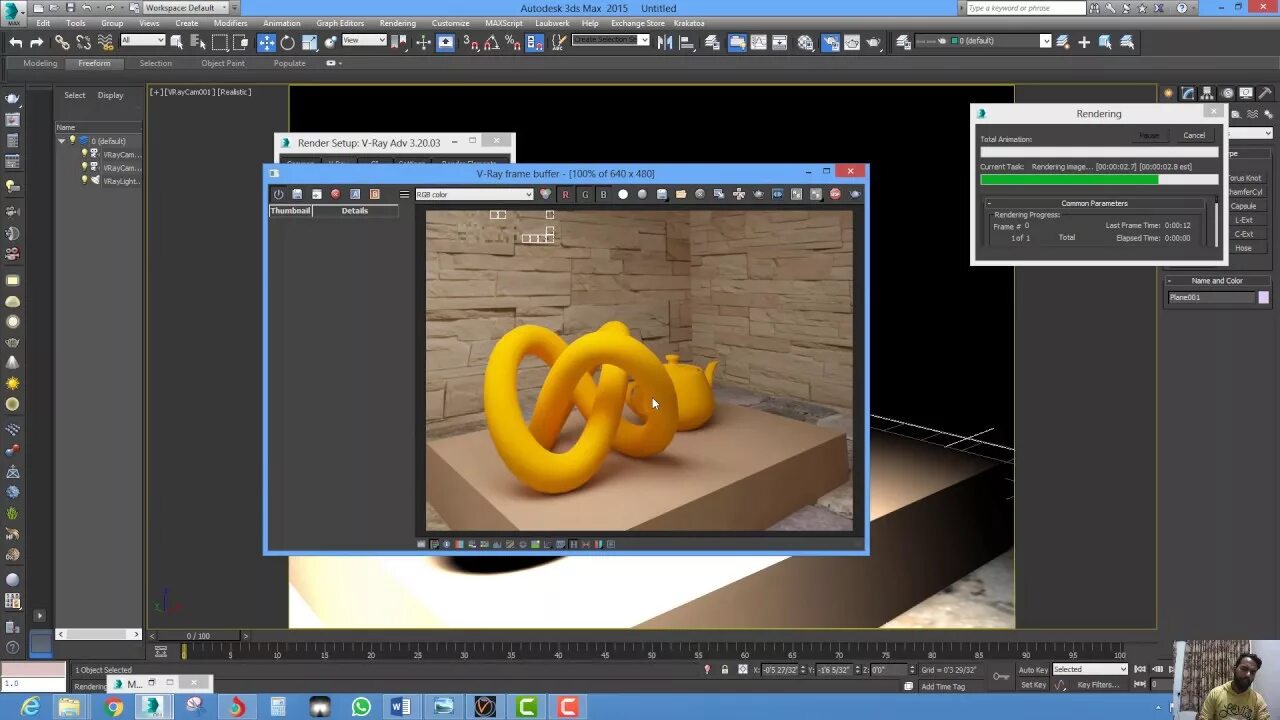Click the time slider 0 / 100
The width and height of the screenshot is (1280, 720).
click(x=198, y=635)
